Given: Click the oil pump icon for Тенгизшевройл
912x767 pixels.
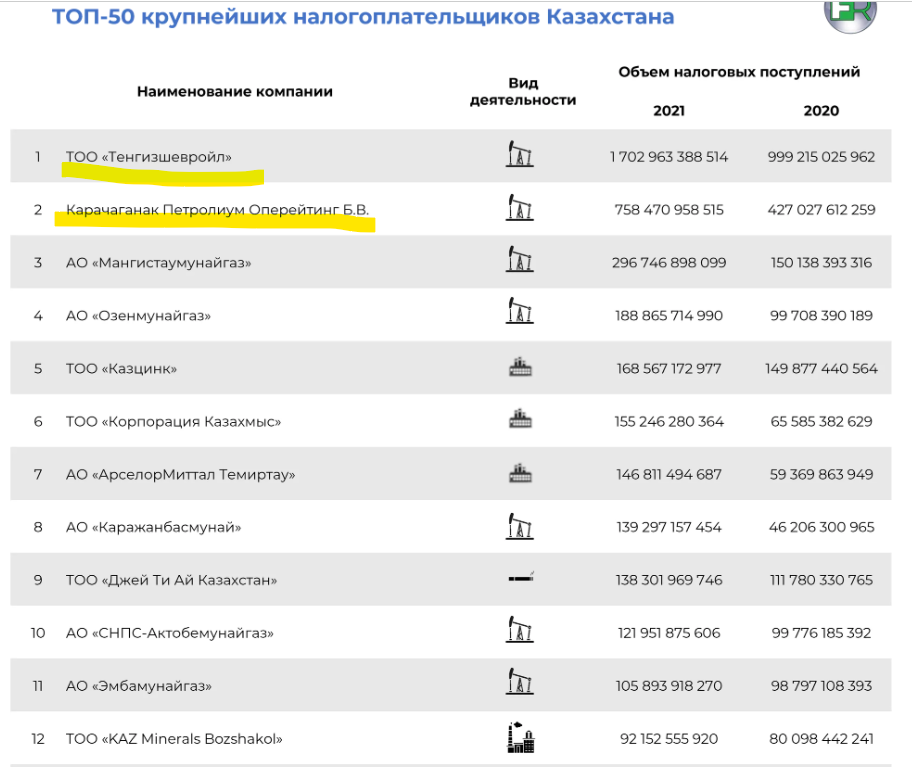Looking at the screenshot, I should pyautogui.click(x=520, y=154).
